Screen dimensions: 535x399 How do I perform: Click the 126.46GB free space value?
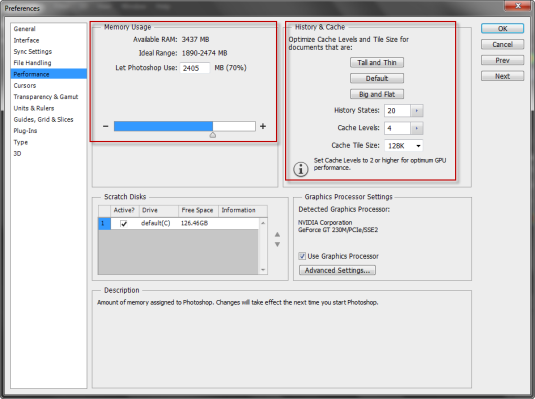pyautogui.click(x=194, y=223)
